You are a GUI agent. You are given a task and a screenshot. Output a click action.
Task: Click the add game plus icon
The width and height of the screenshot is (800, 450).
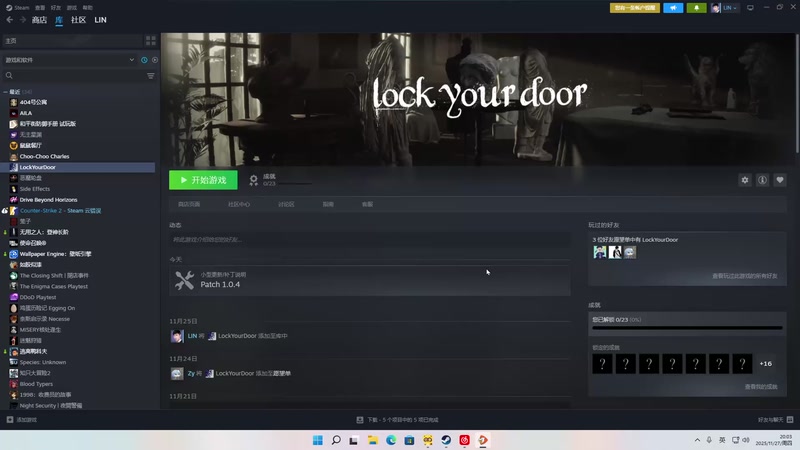click(x=10, y=419)
